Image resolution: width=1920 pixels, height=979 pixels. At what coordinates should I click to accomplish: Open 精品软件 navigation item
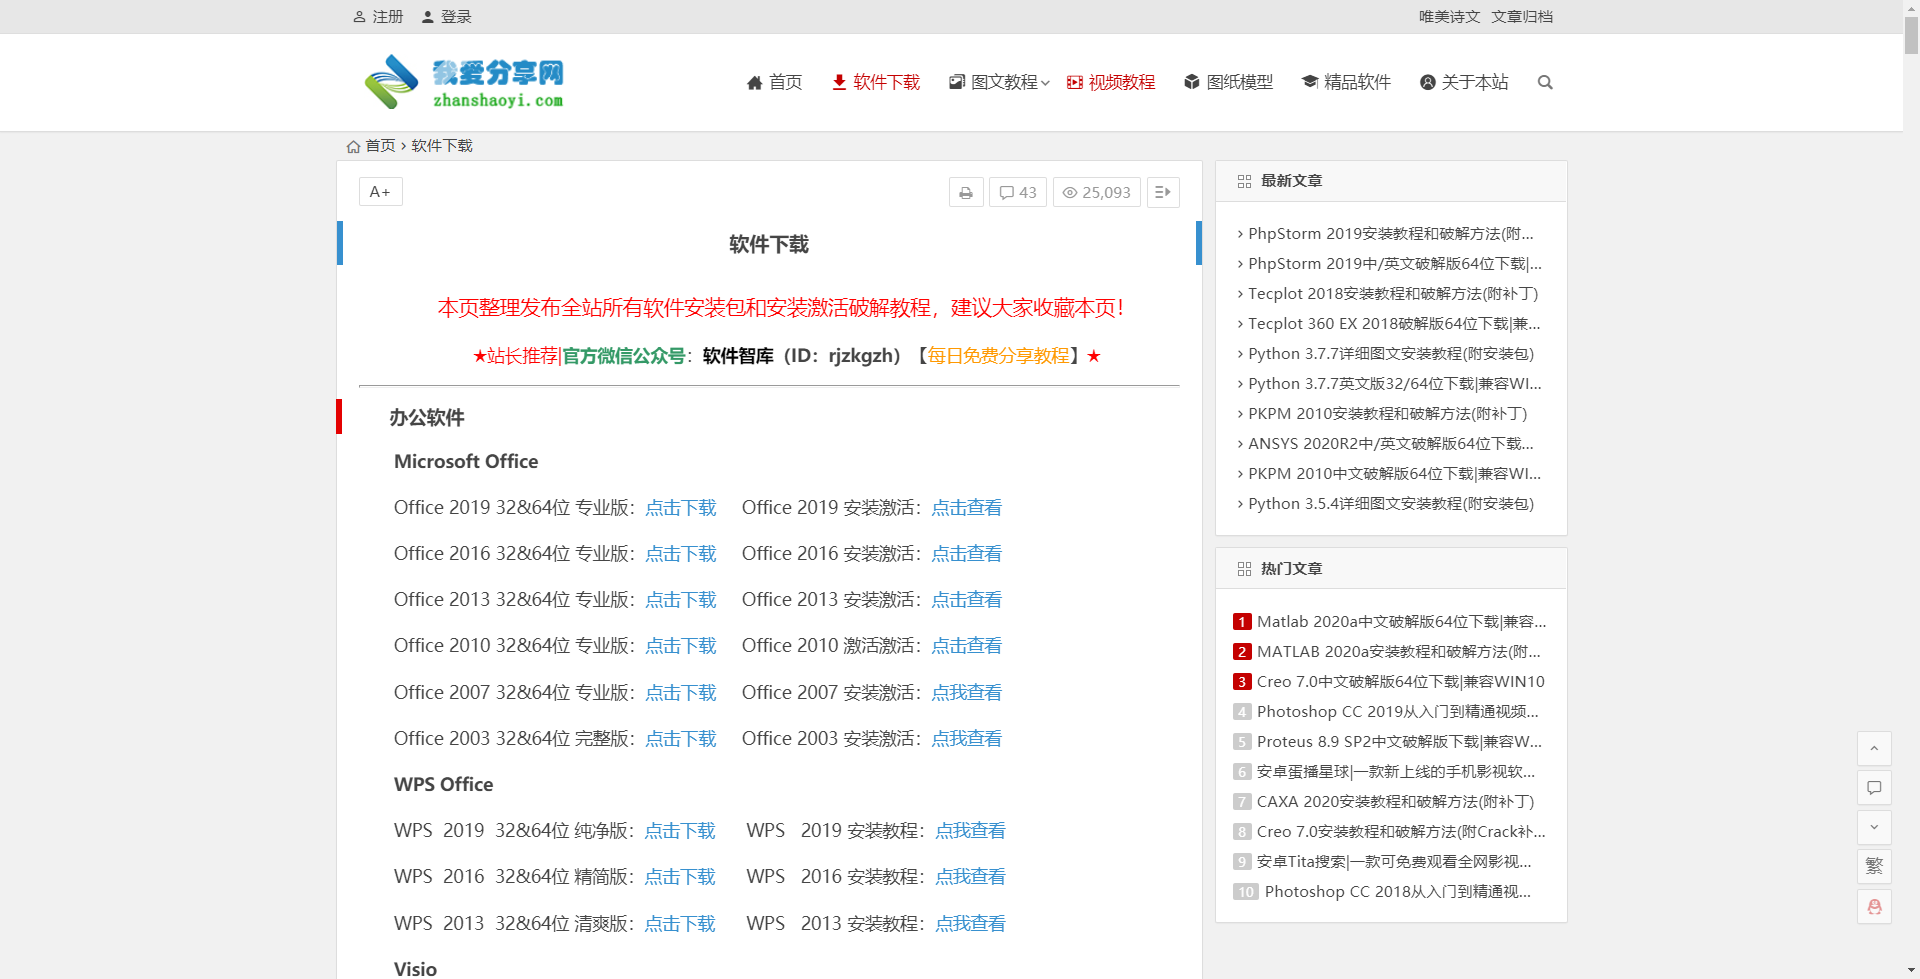1346,83
